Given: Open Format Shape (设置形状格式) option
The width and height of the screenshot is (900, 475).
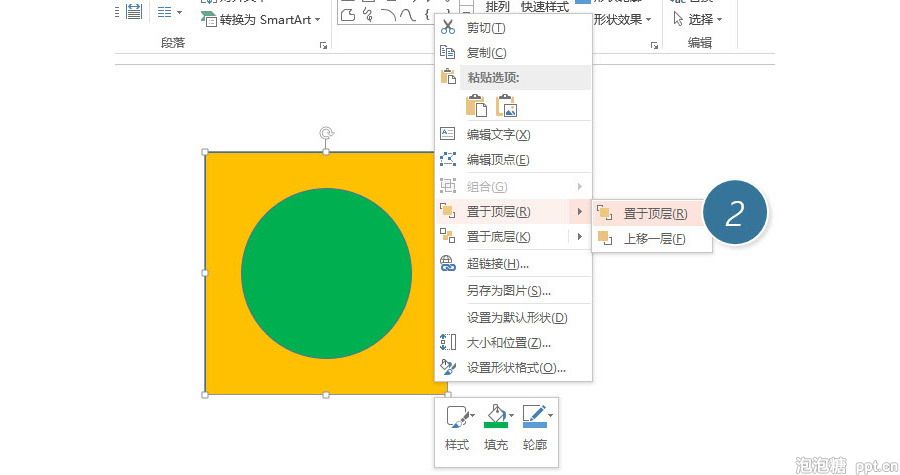Looking at the screenshot, I should tap(514, 368).
